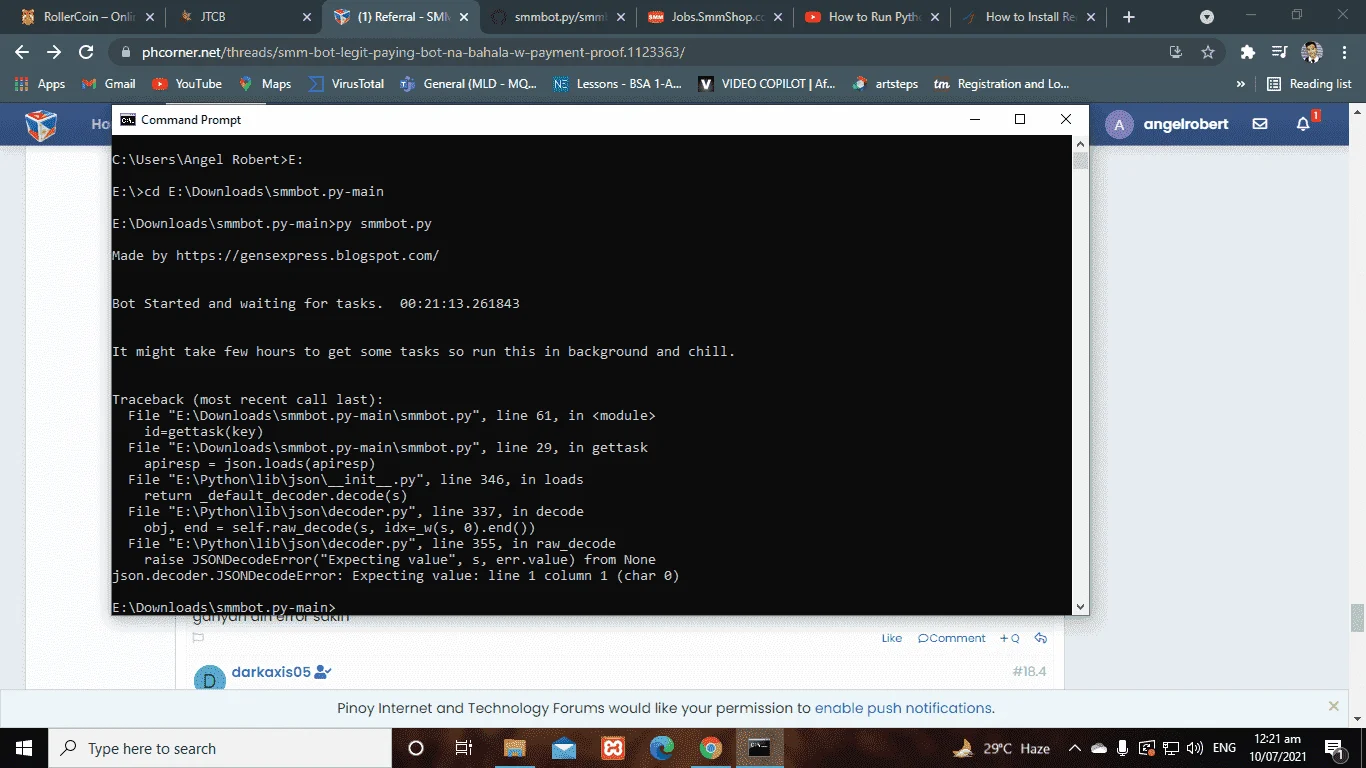Open the forum alerts bell icon
Viewport: 1366px width, 768px height.
click(1303, 124)
